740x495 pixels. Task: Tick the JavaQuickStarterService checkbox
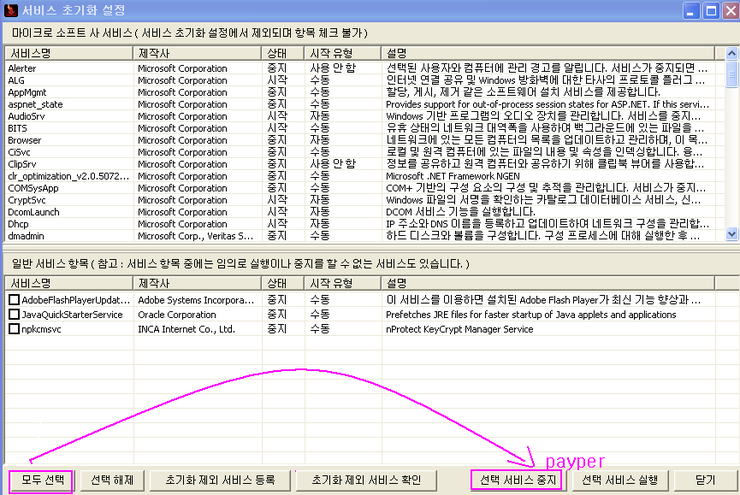(14, 314)
